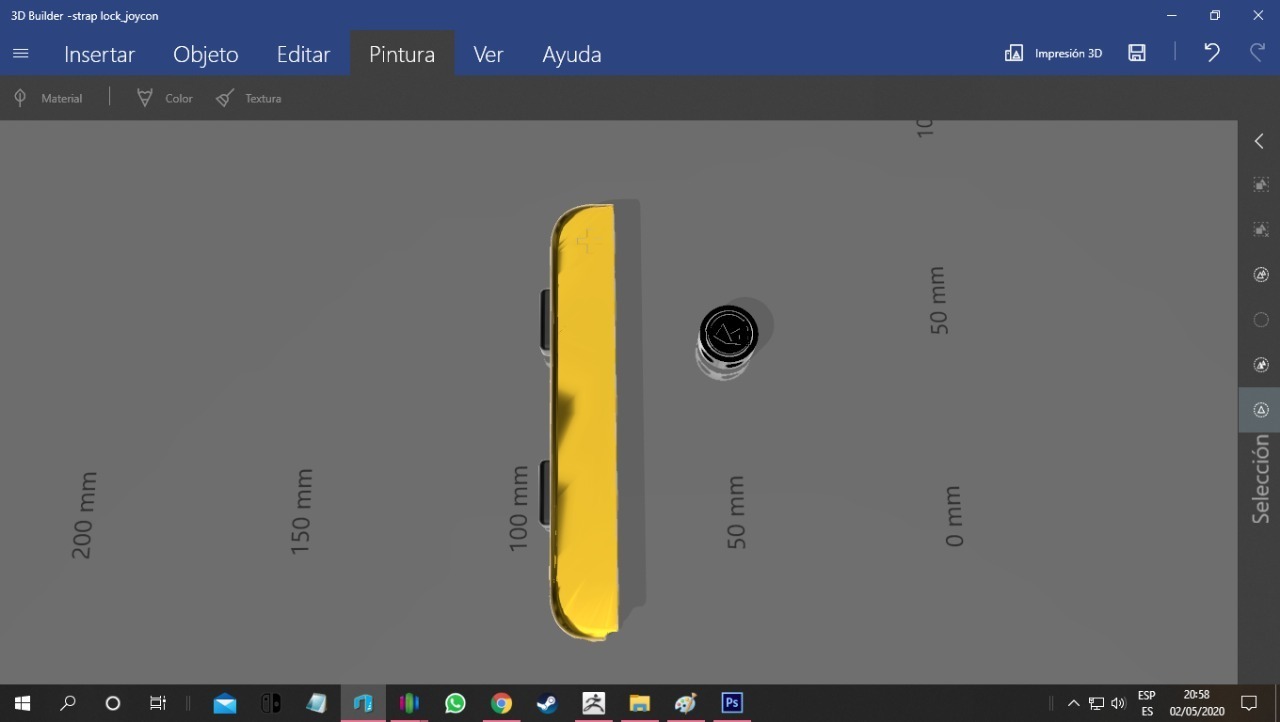Open the Insertar tab

(99, 54)
